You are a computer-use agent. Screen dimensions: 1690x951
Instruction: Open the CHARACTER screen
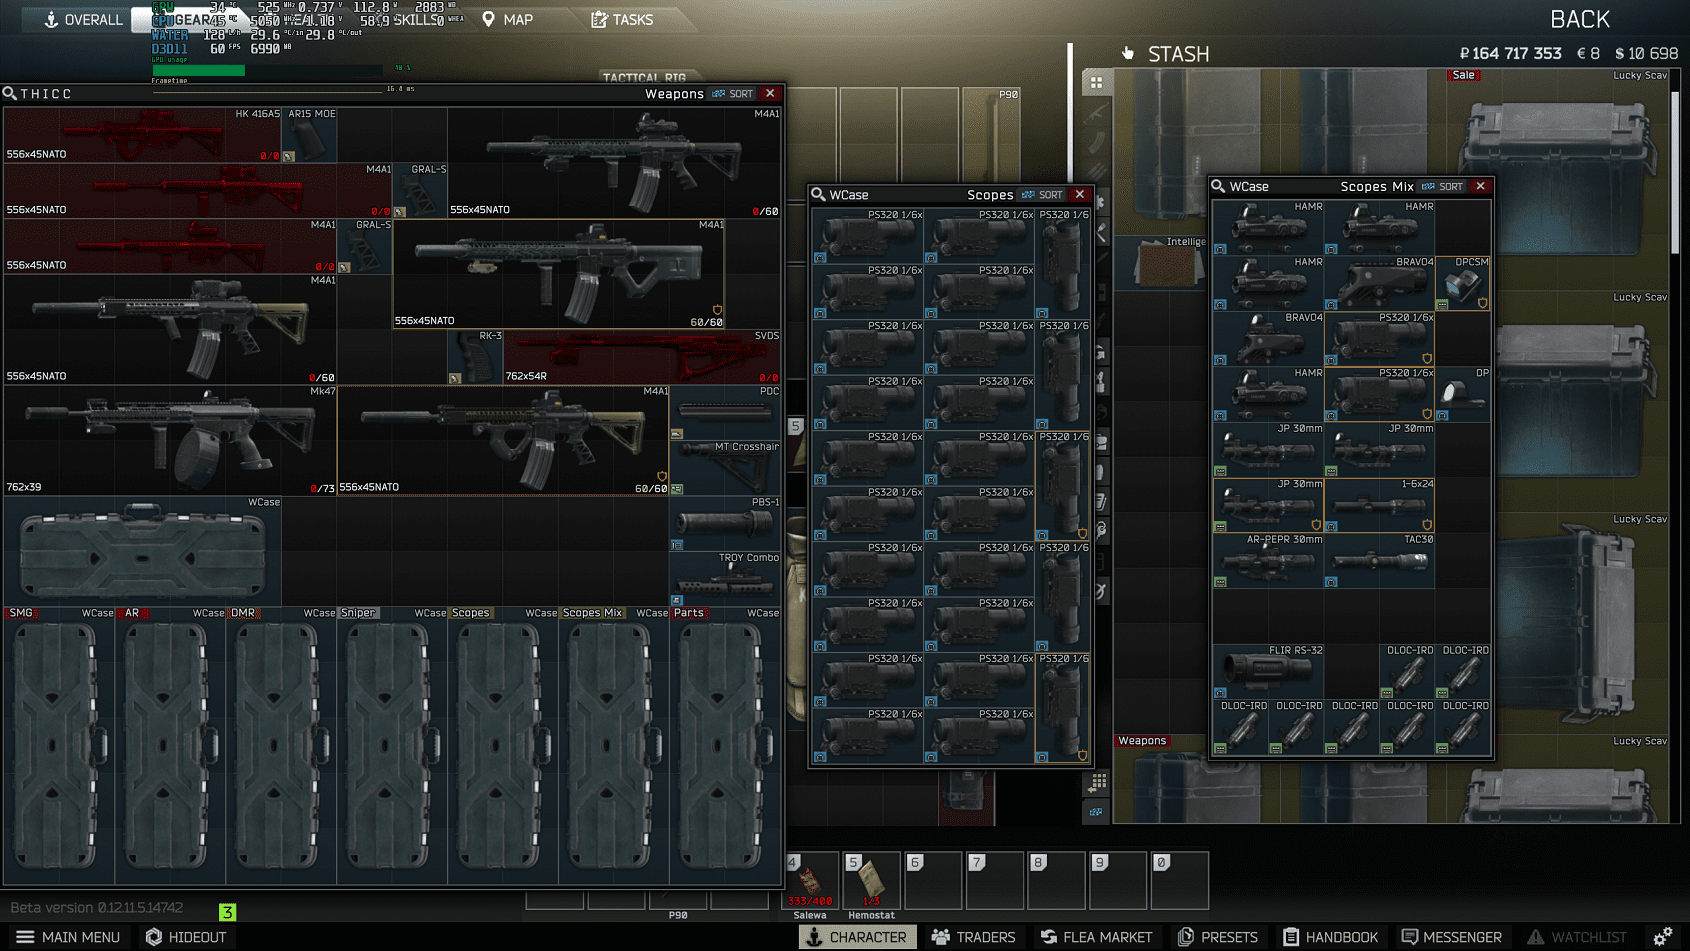pos(857,937)
